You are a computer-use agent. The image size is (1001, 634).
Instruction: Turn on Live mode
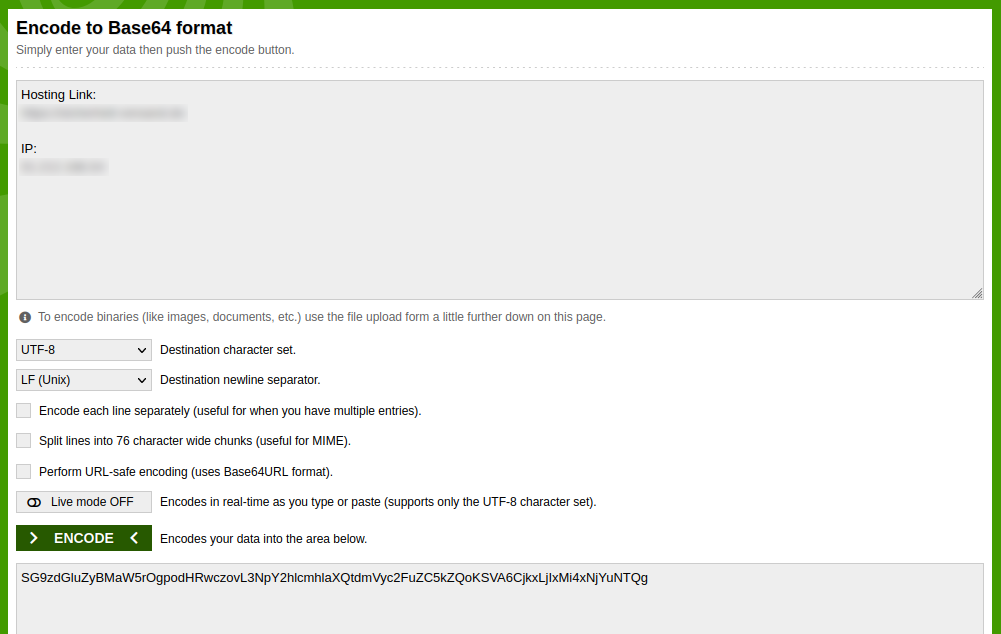(84, 502)
